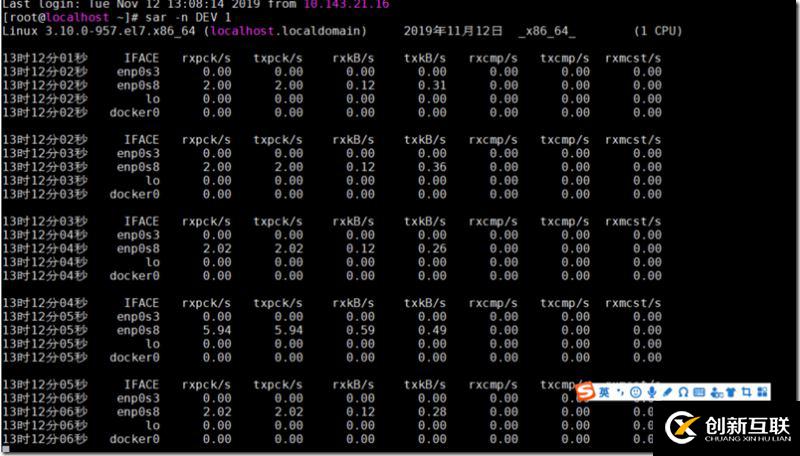This screenshot has width=800, height=456.
Task: Open the Sogou account user icon
Action: 717,392
